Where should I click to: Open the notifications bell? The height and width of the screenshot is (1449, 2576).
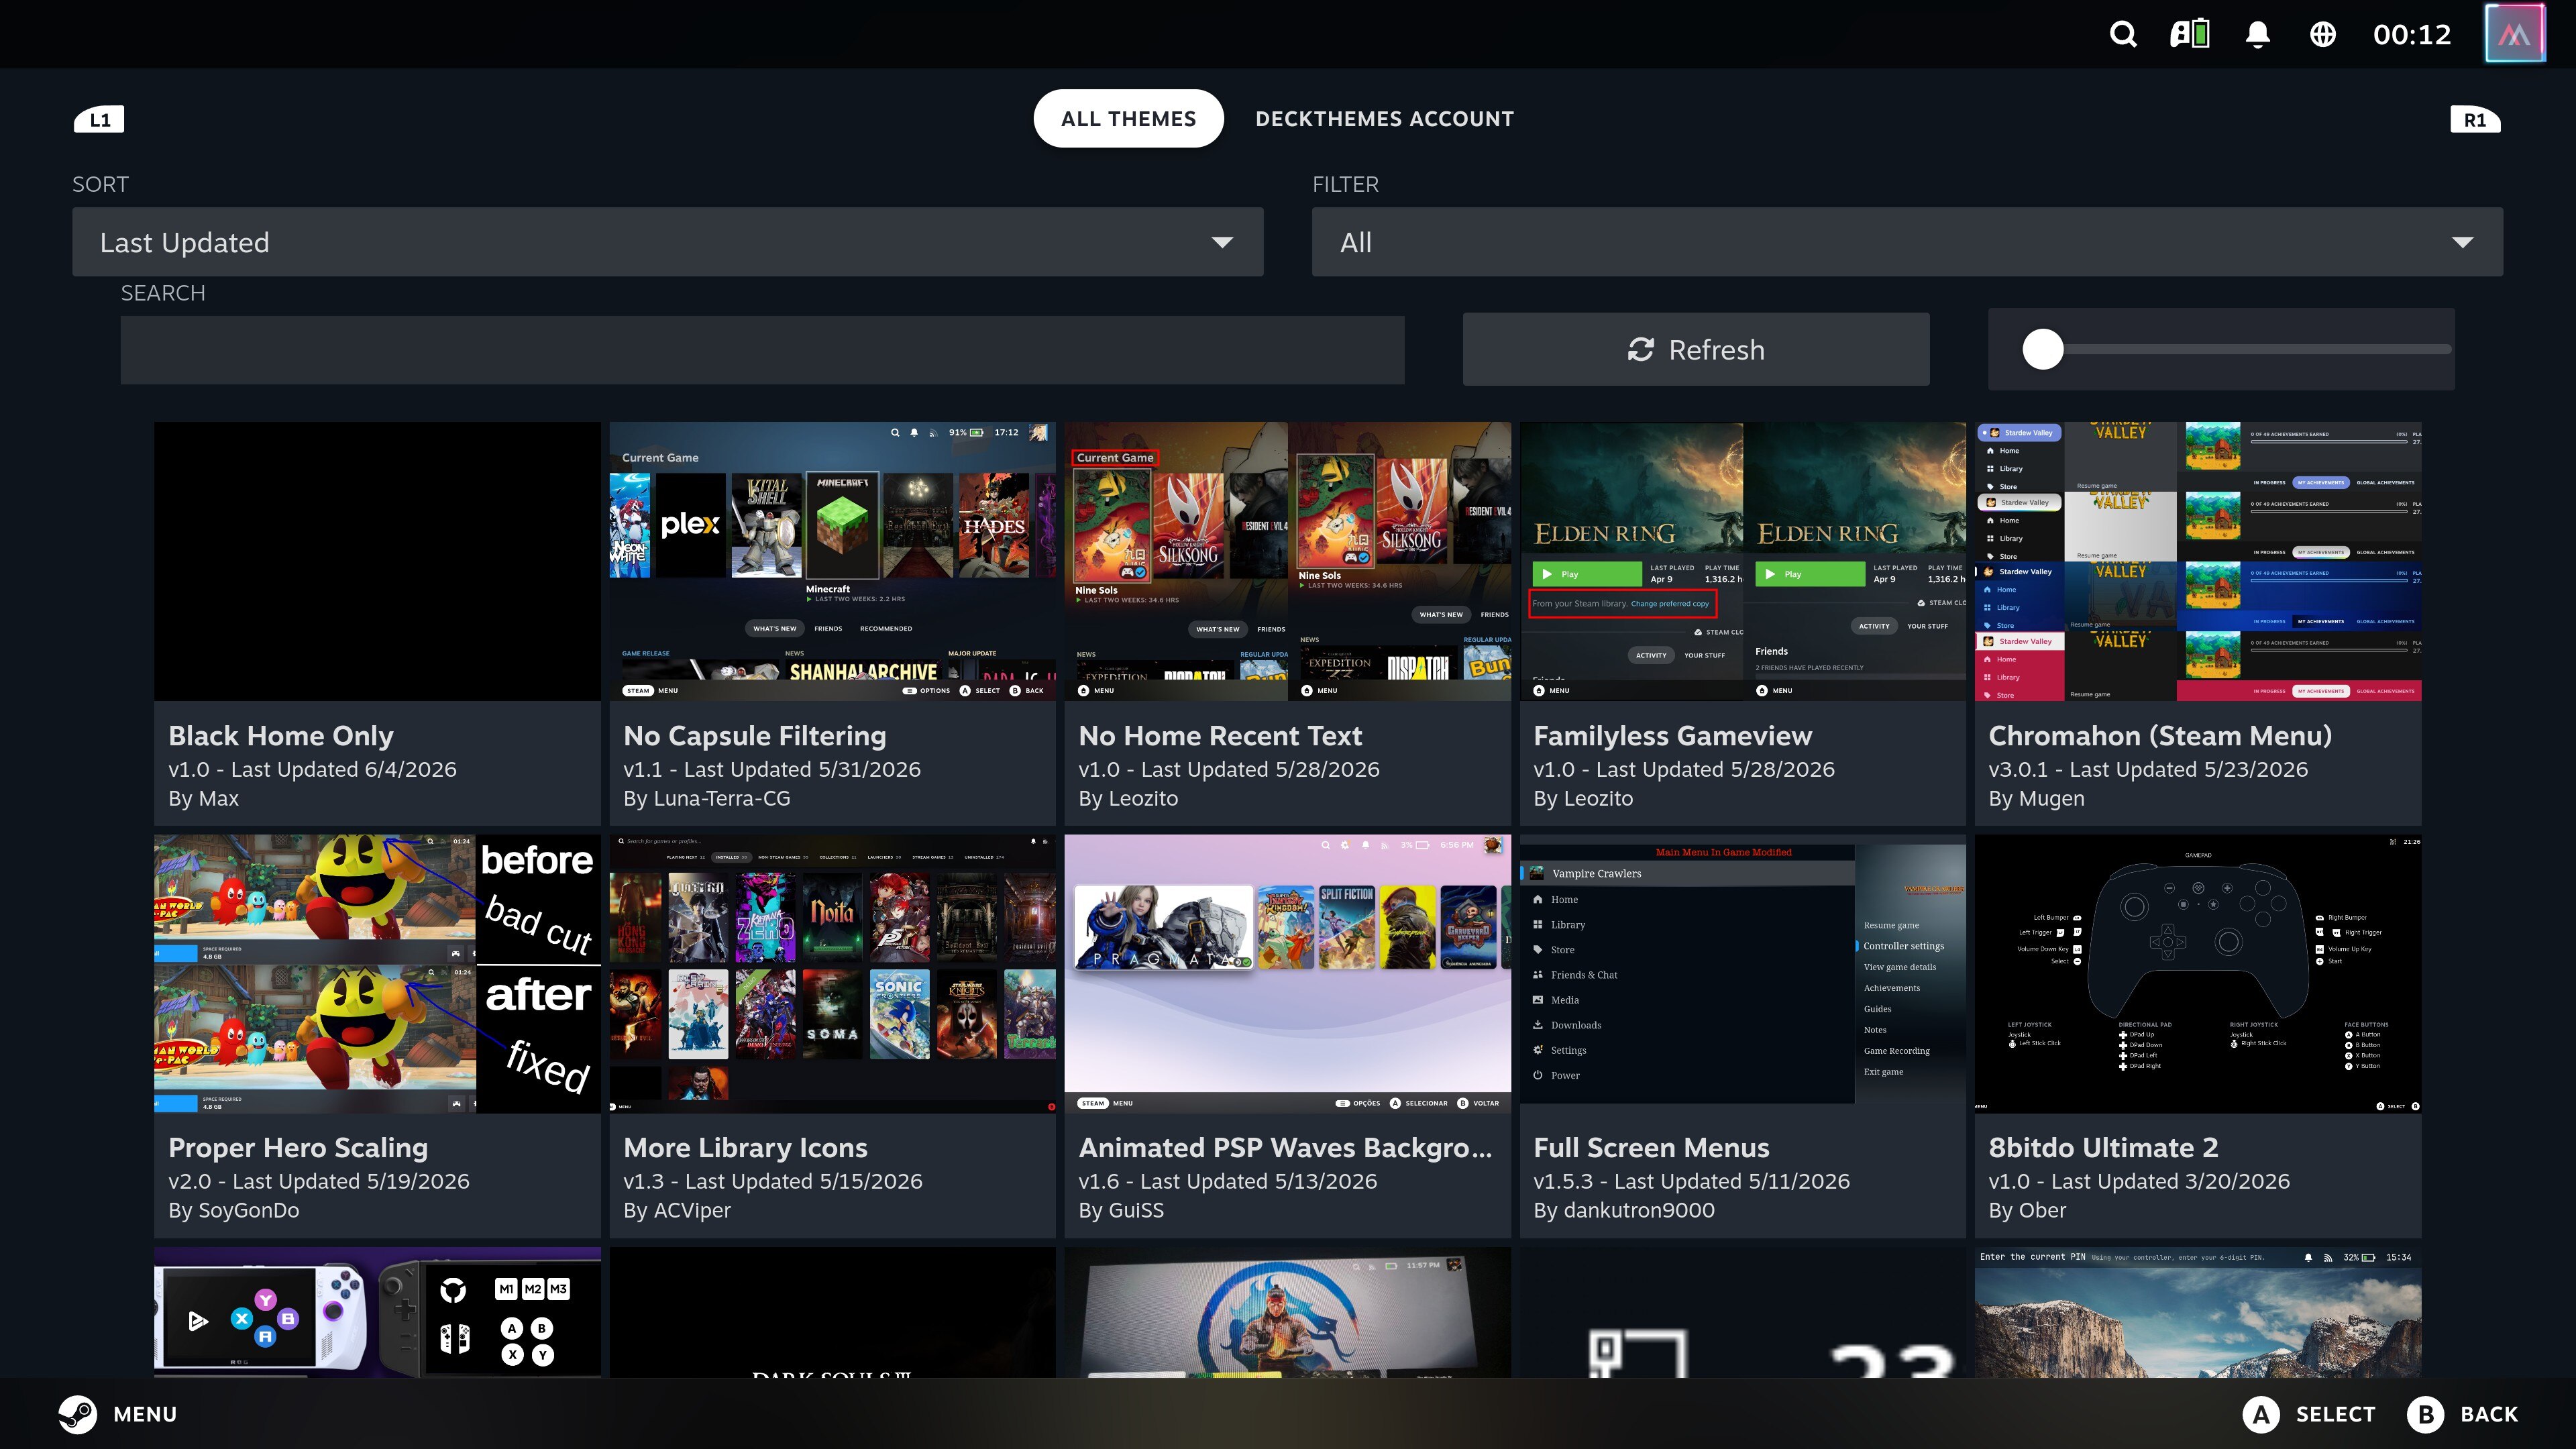tap(2257, 35)
